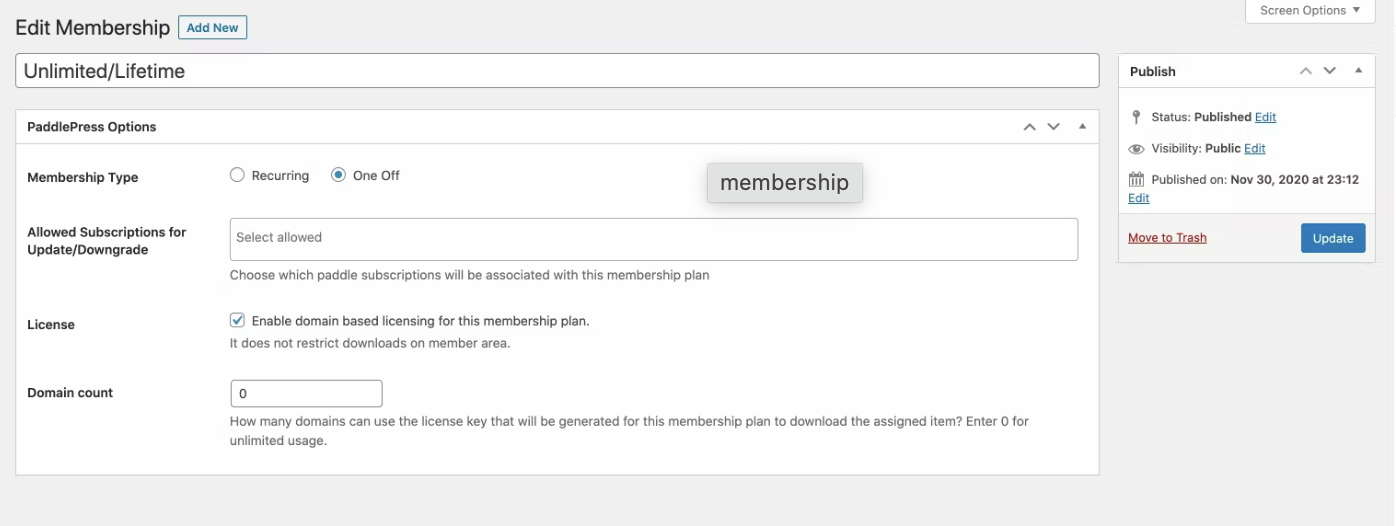Move Publish box up
This screenshot has height=526, width=1396.
point(1305,71)
